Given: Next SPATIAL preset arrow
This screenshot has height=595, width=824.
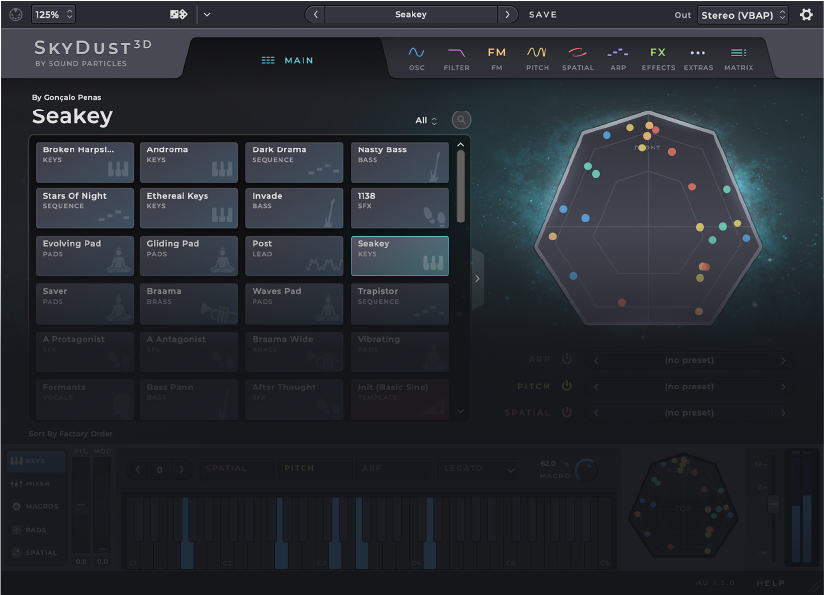Looking at the screenshot, I should 783,413.
